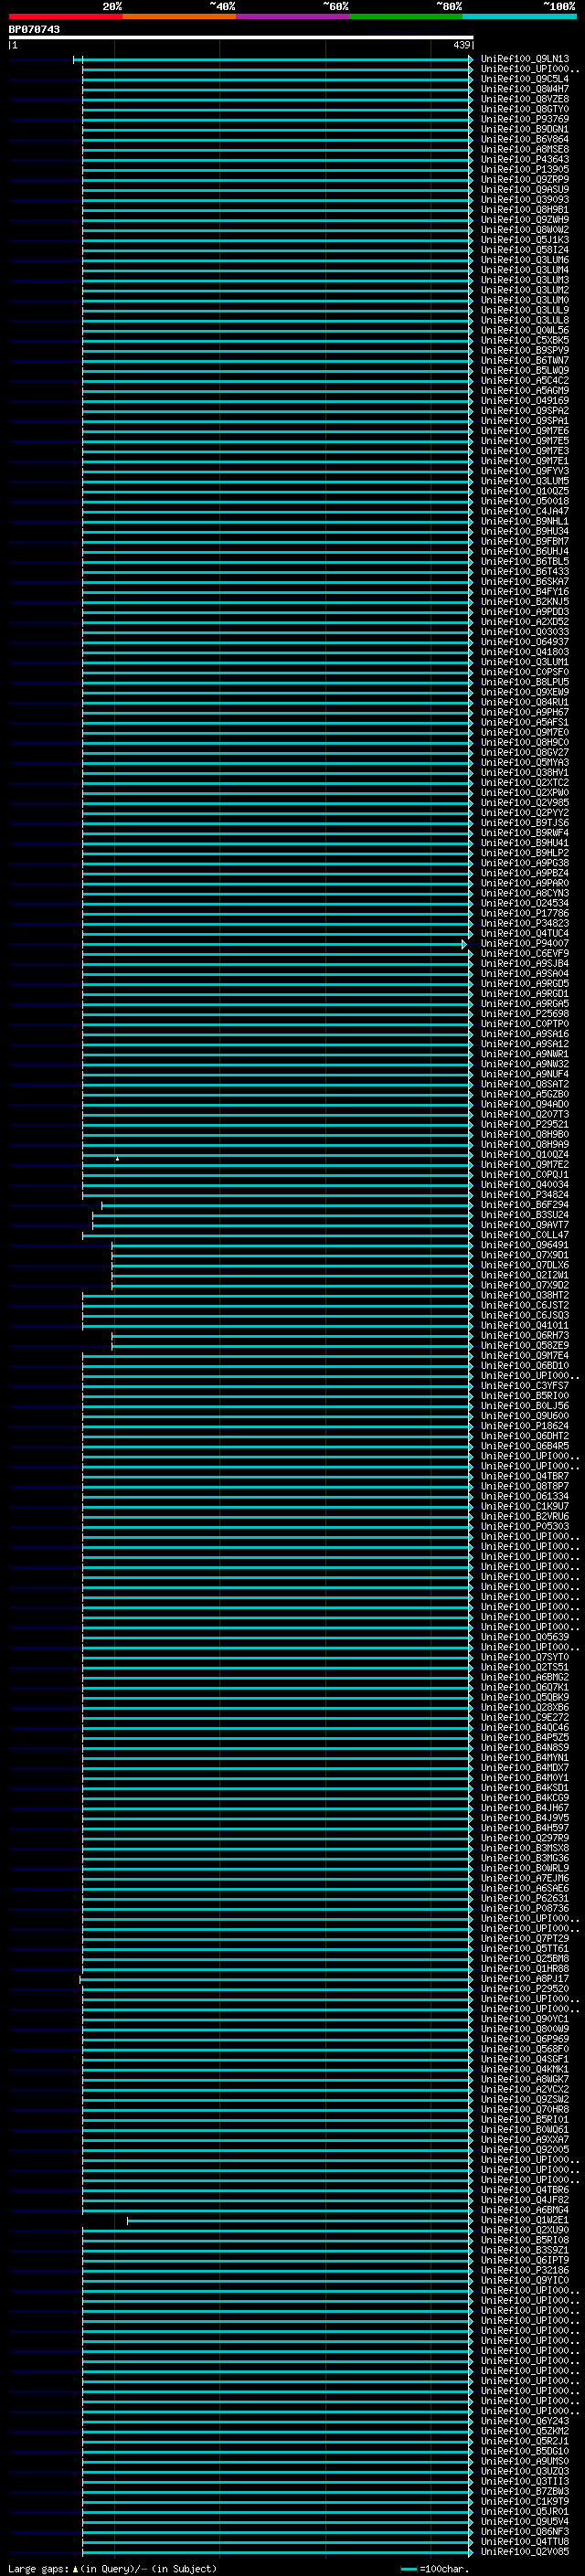This screenshot has width=585, height=2576.
Task: Click the red 20% identity legend bar
Action: [65, 16]
